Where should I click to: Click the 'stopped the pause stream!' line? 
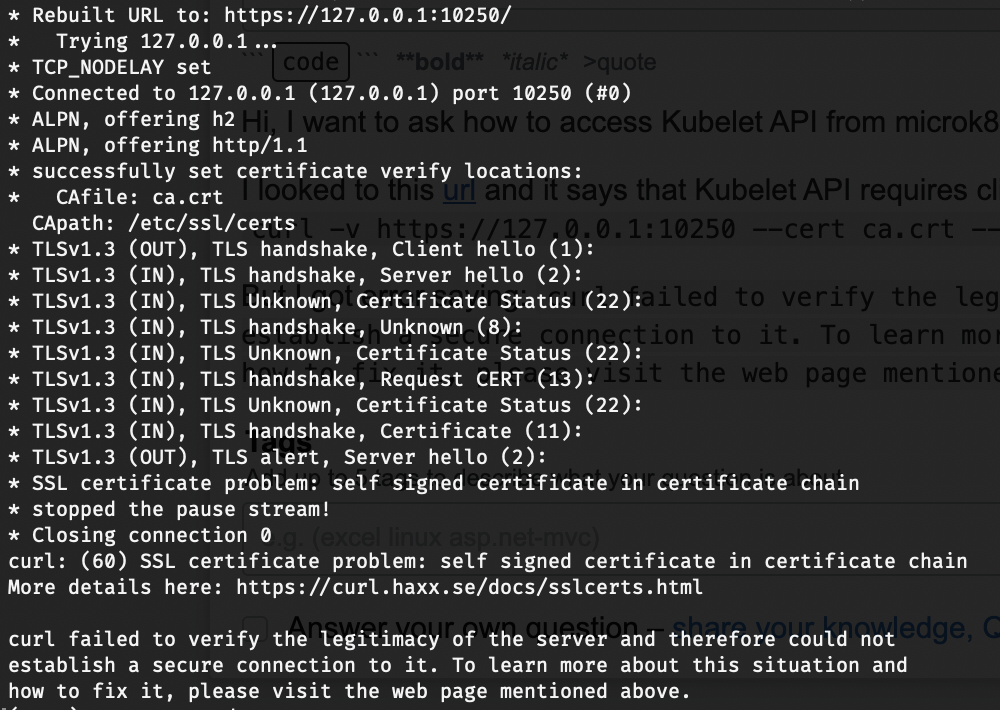(x=169, y=509)
